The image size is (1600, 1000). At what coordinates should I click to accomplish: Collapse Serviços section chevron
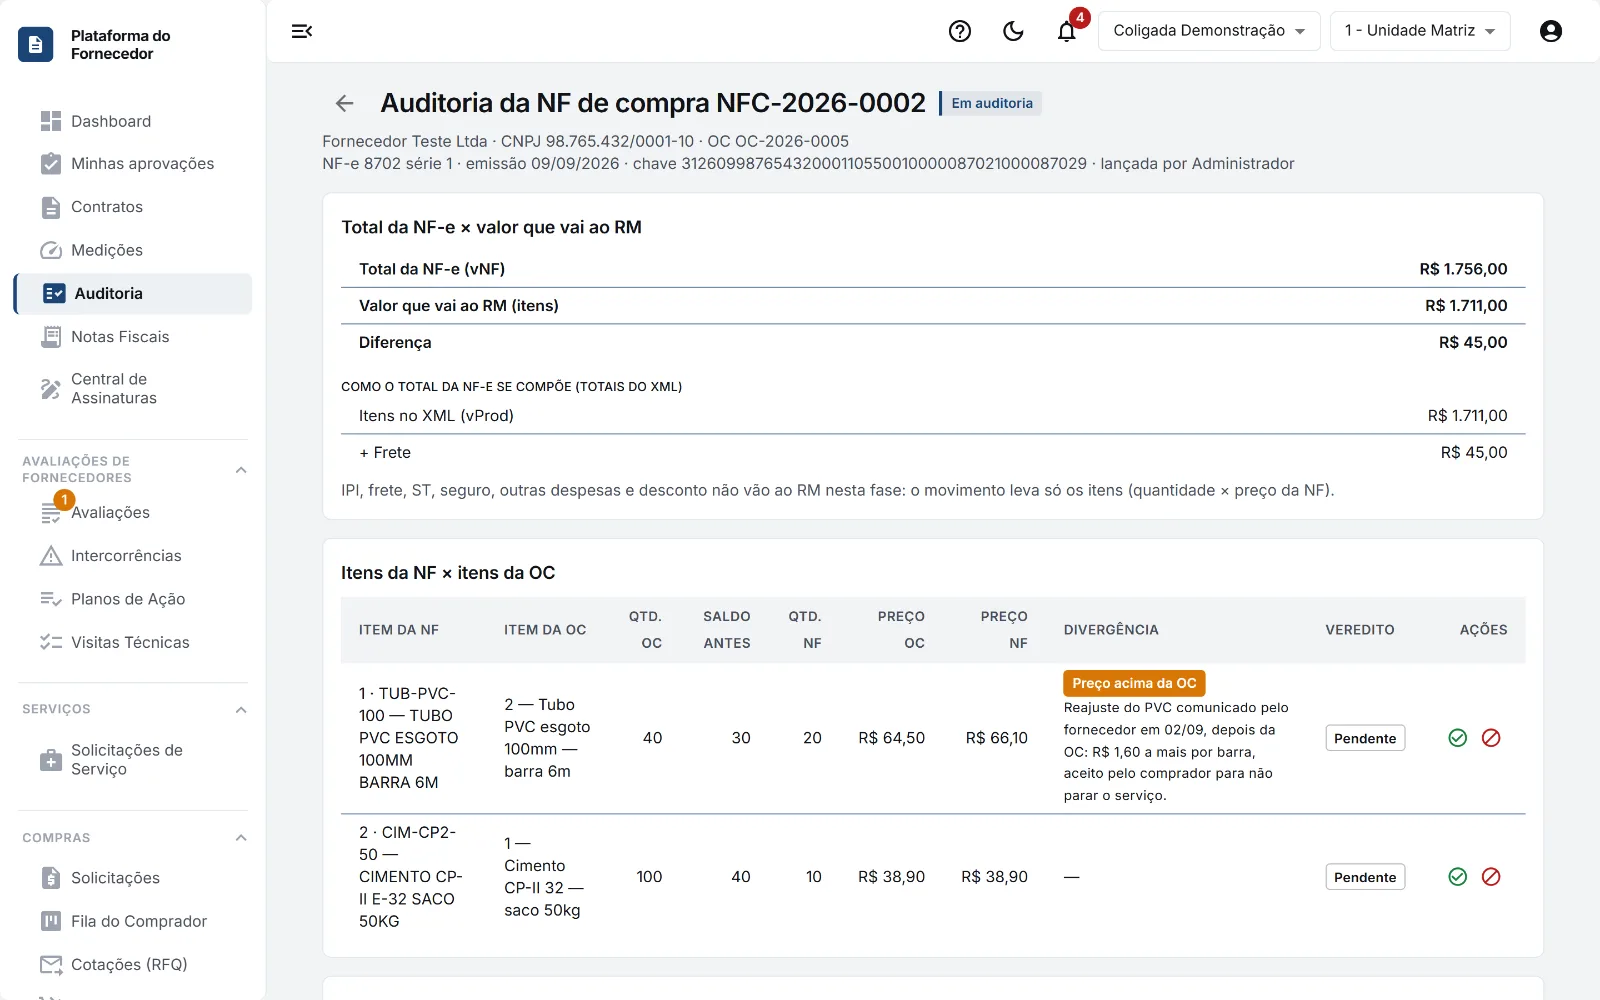coord(241,710)
